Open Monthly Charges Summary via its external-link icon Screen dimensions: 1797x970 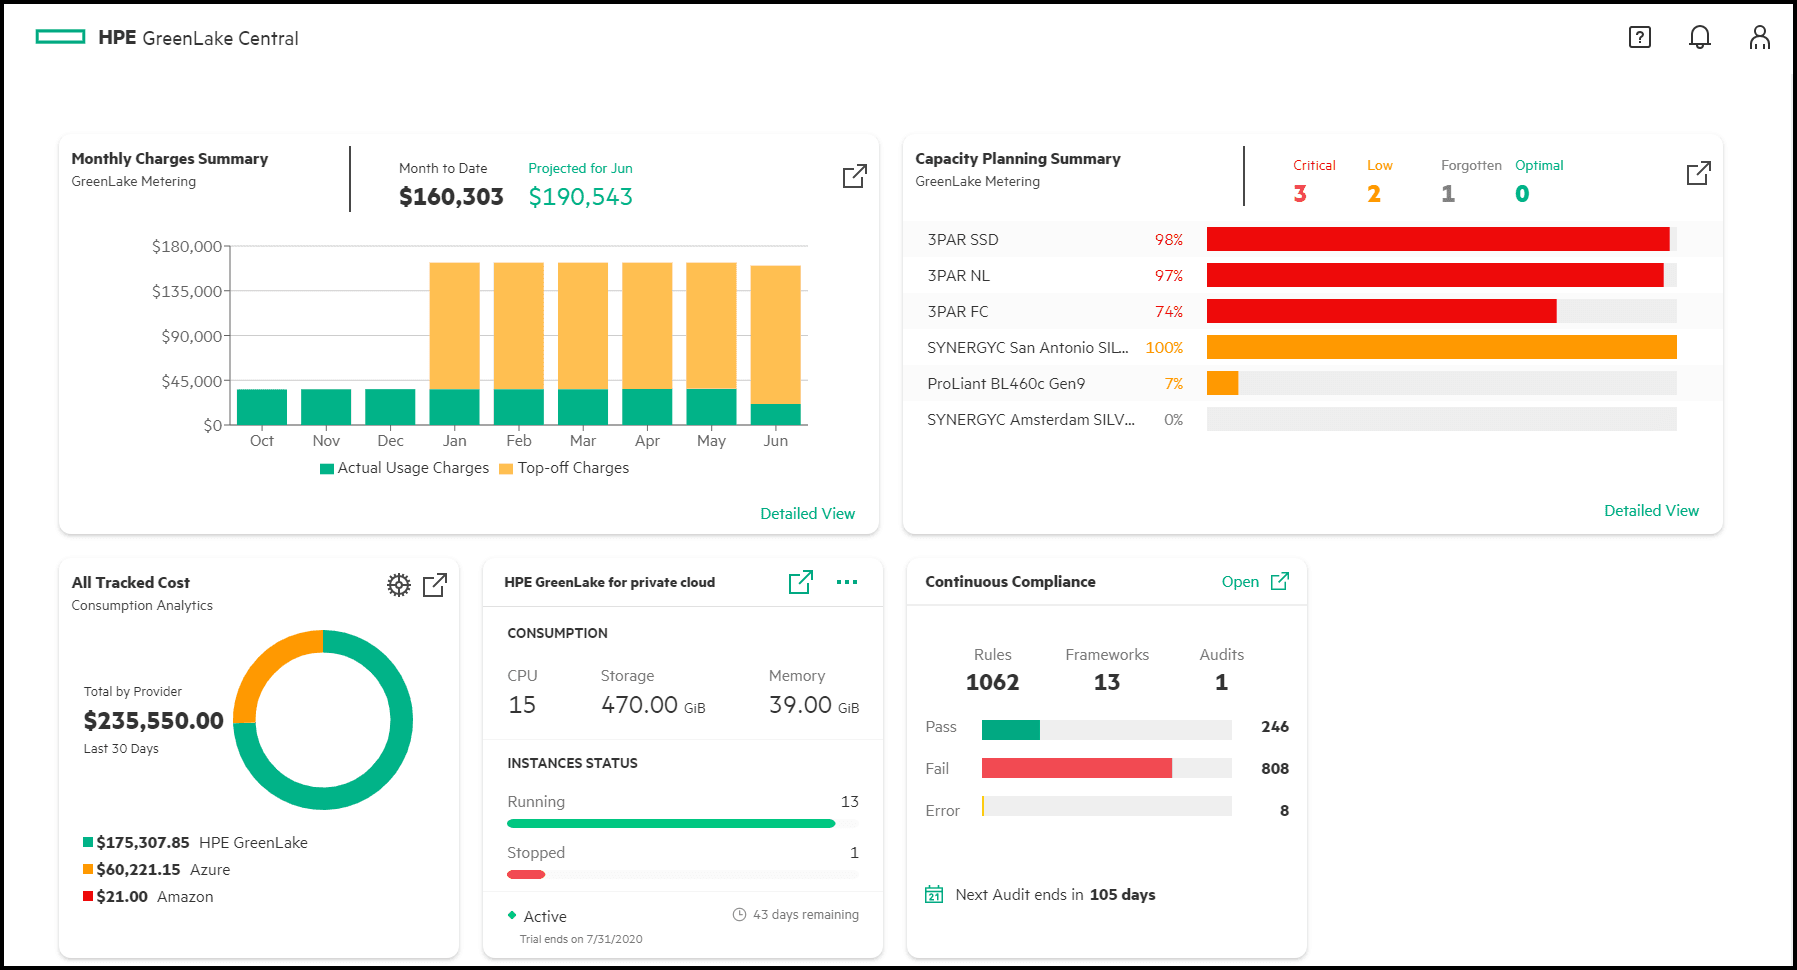[x=854, y=175]
